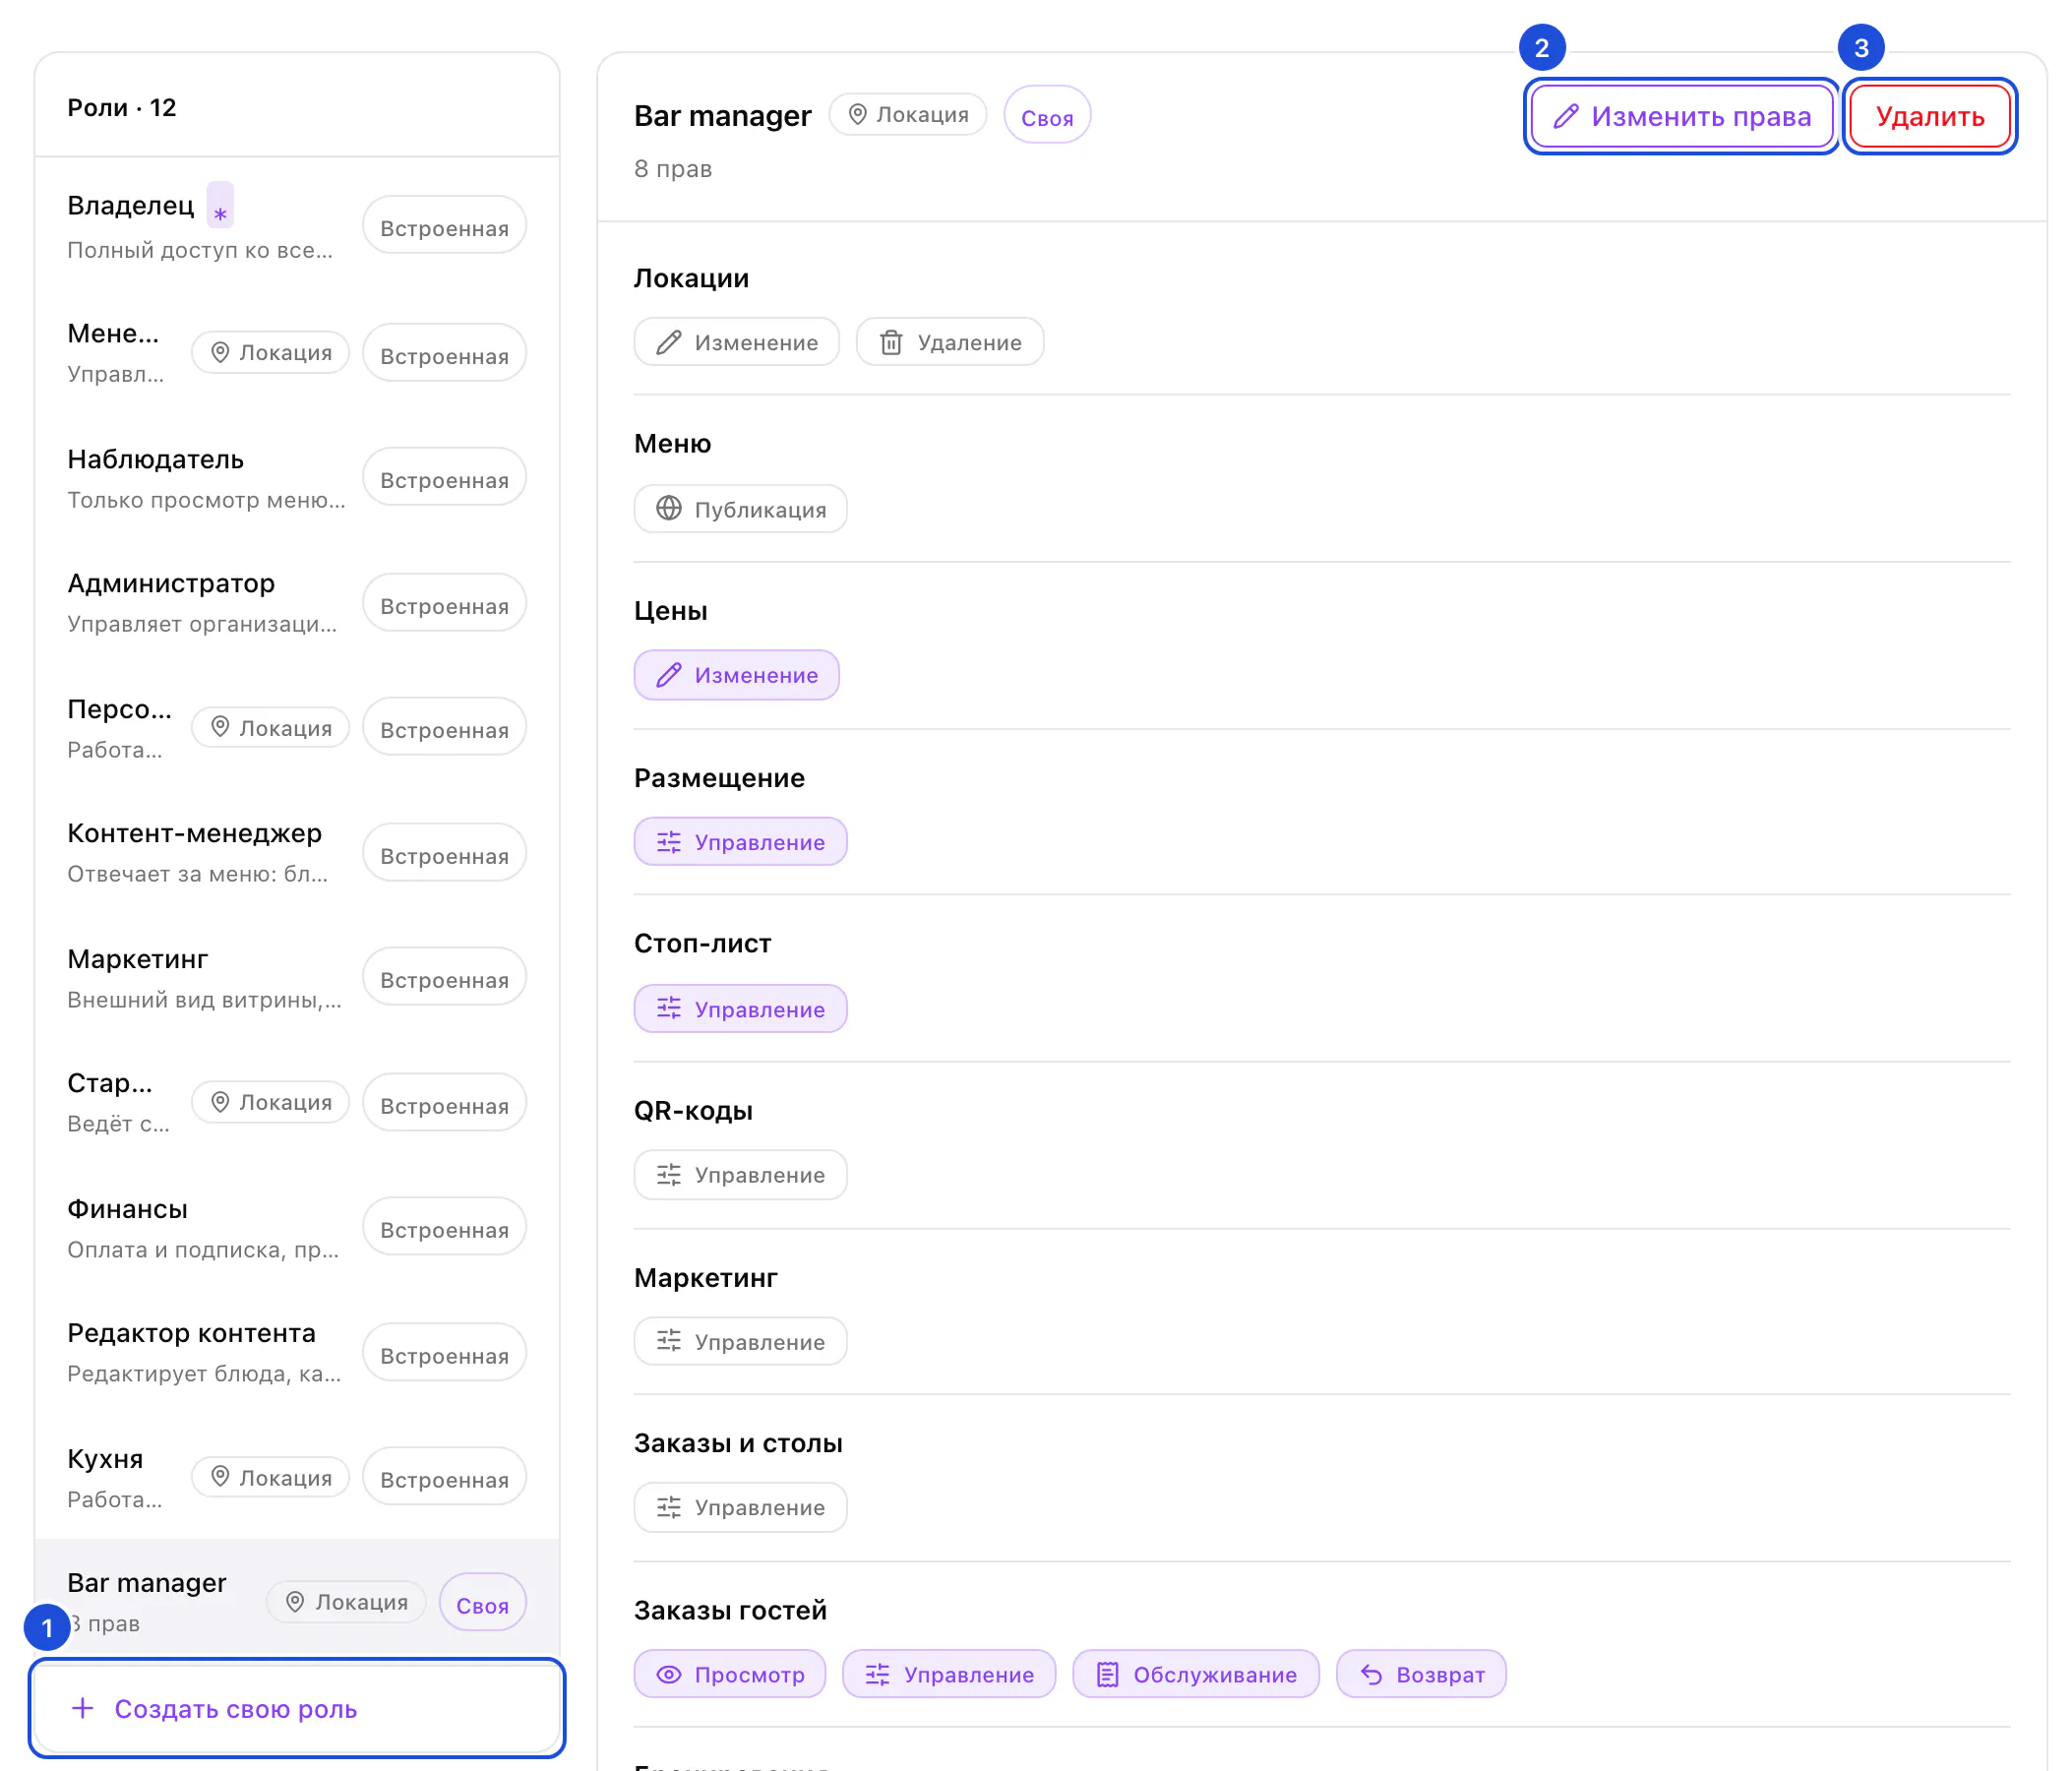
Task: Click globe icon on Меню Публикация chip
Action: (668, 509)
